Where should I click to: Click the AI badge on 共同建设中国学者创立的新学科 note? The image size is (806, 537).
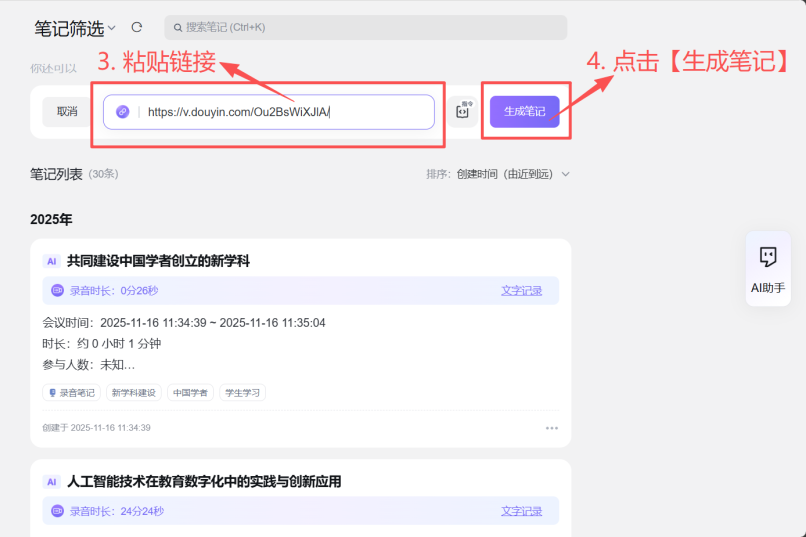(52, 261)
